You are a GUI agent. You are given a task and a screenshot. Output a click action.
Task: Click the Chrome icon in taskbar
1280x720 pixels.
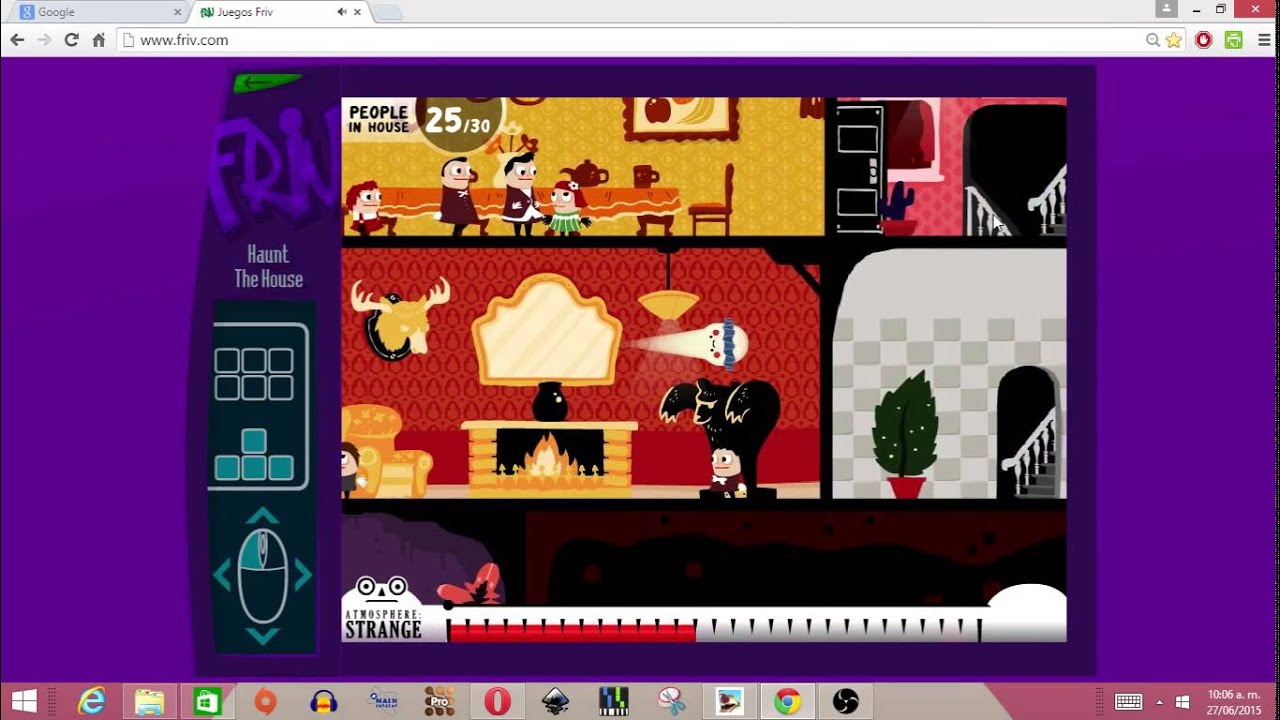[x=787, y=701]
